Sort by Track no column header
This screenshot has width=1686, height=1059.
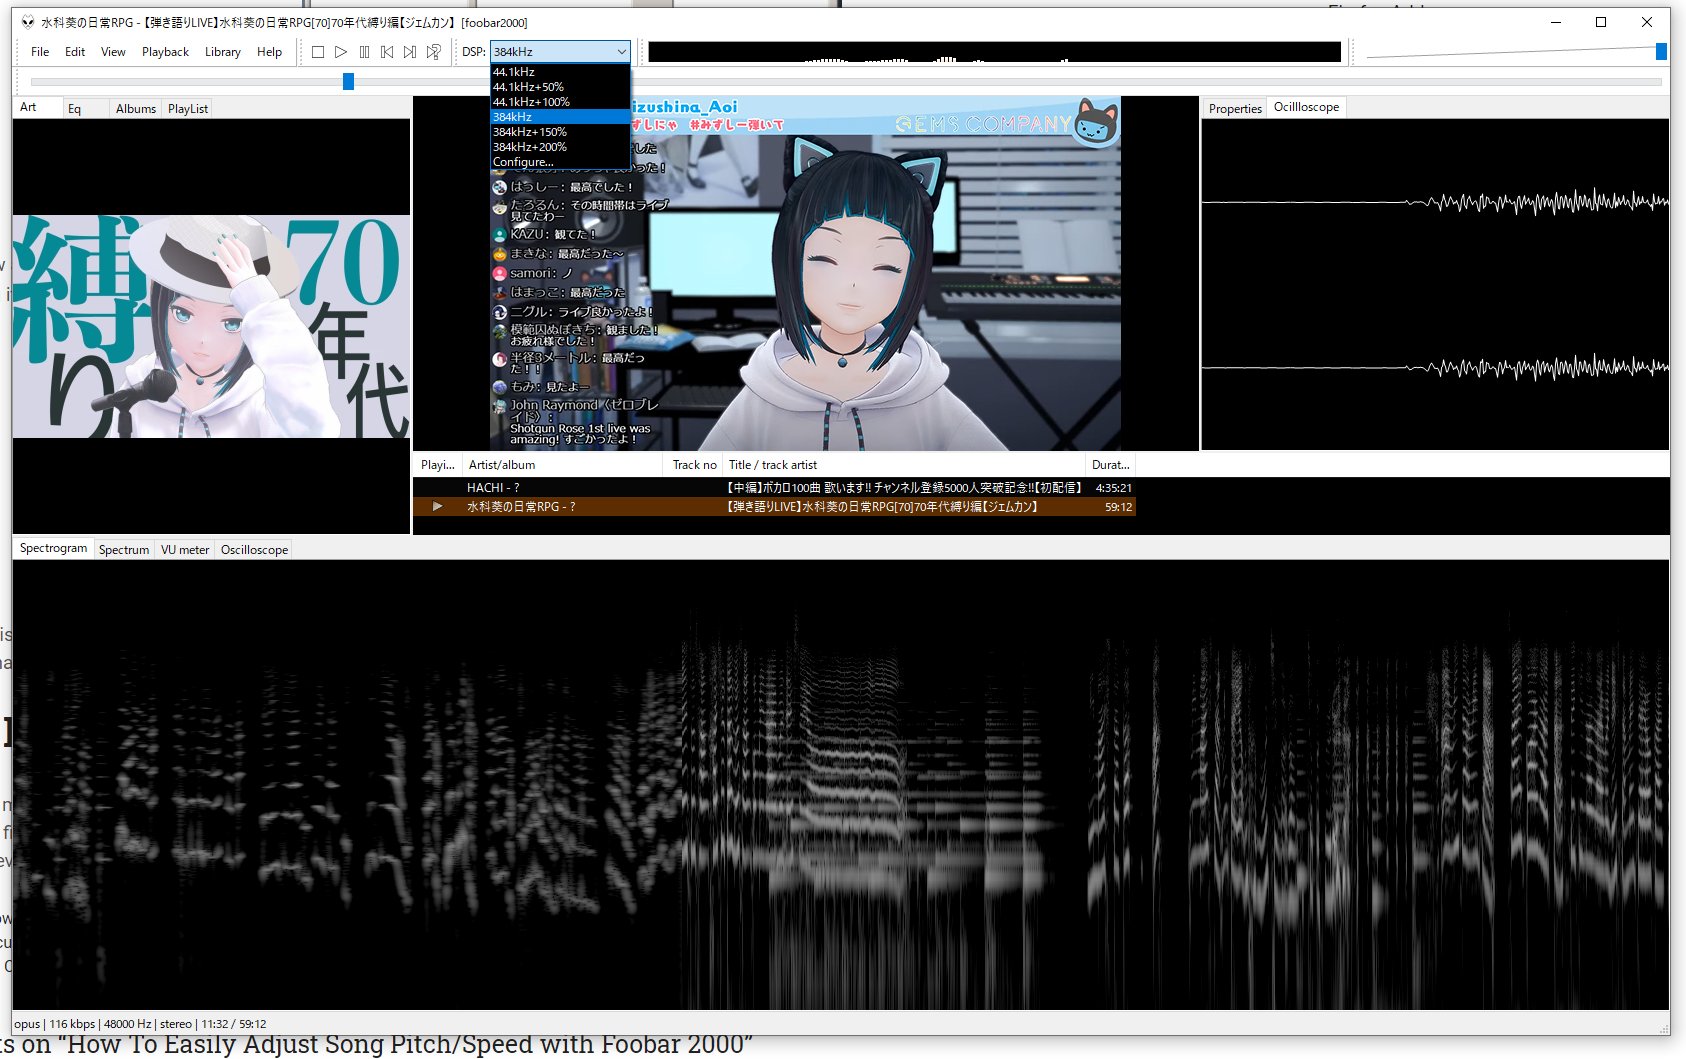coord(694,465)
